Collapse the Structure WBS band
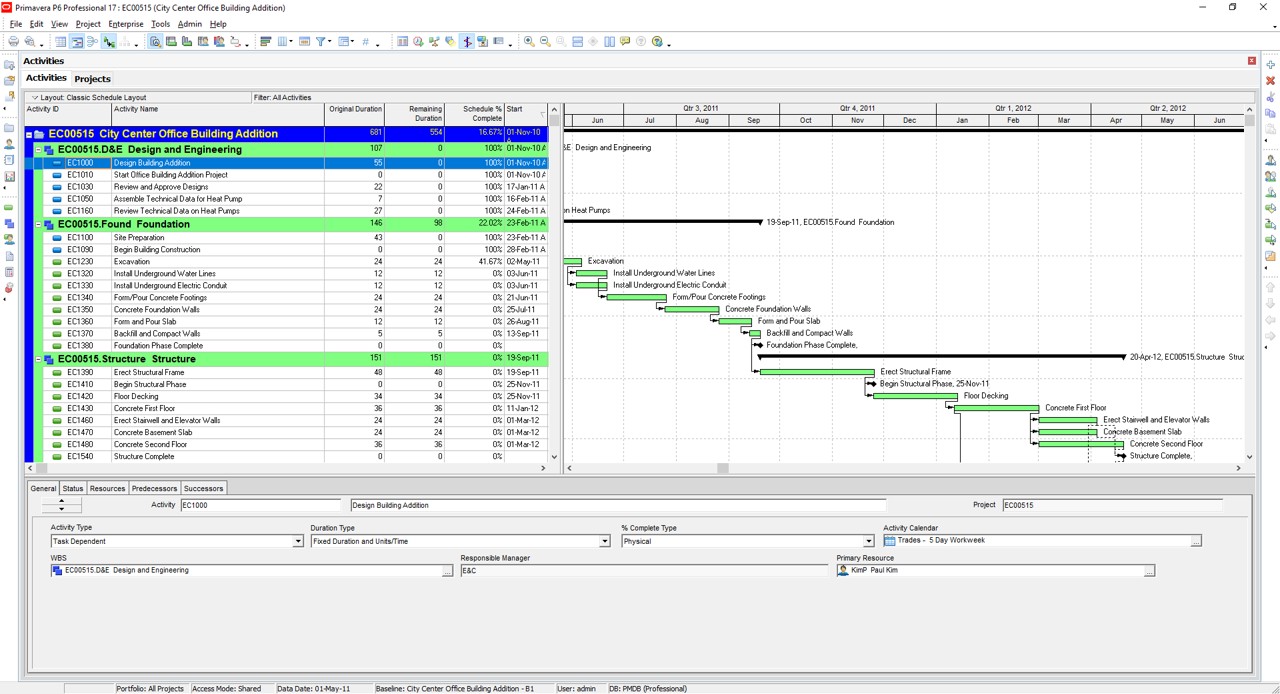 pos(39,359)
